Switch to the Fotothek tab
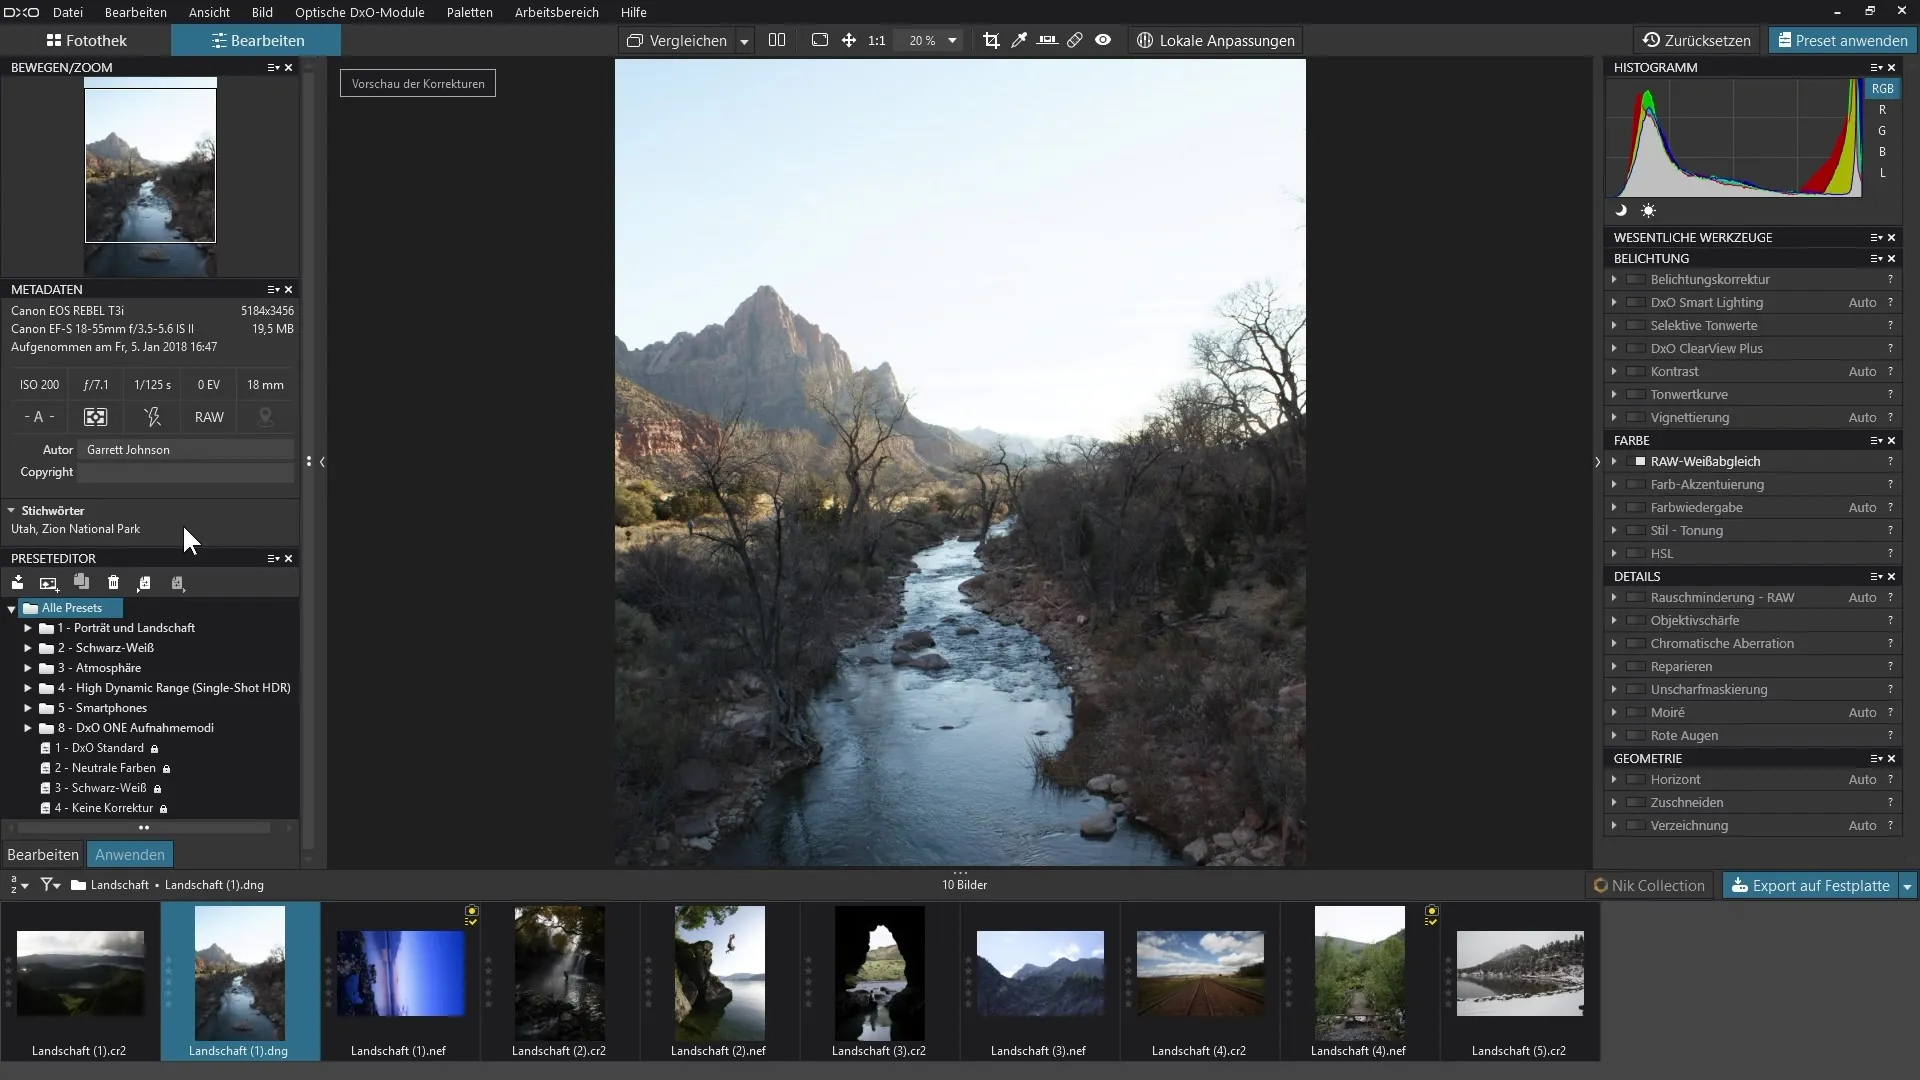1920x1080 pixels. click(86, 41)
